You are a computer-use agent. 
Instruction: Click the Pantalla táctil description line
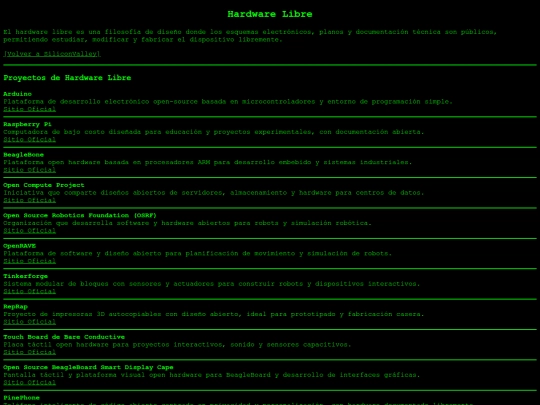tap(212, 375)
